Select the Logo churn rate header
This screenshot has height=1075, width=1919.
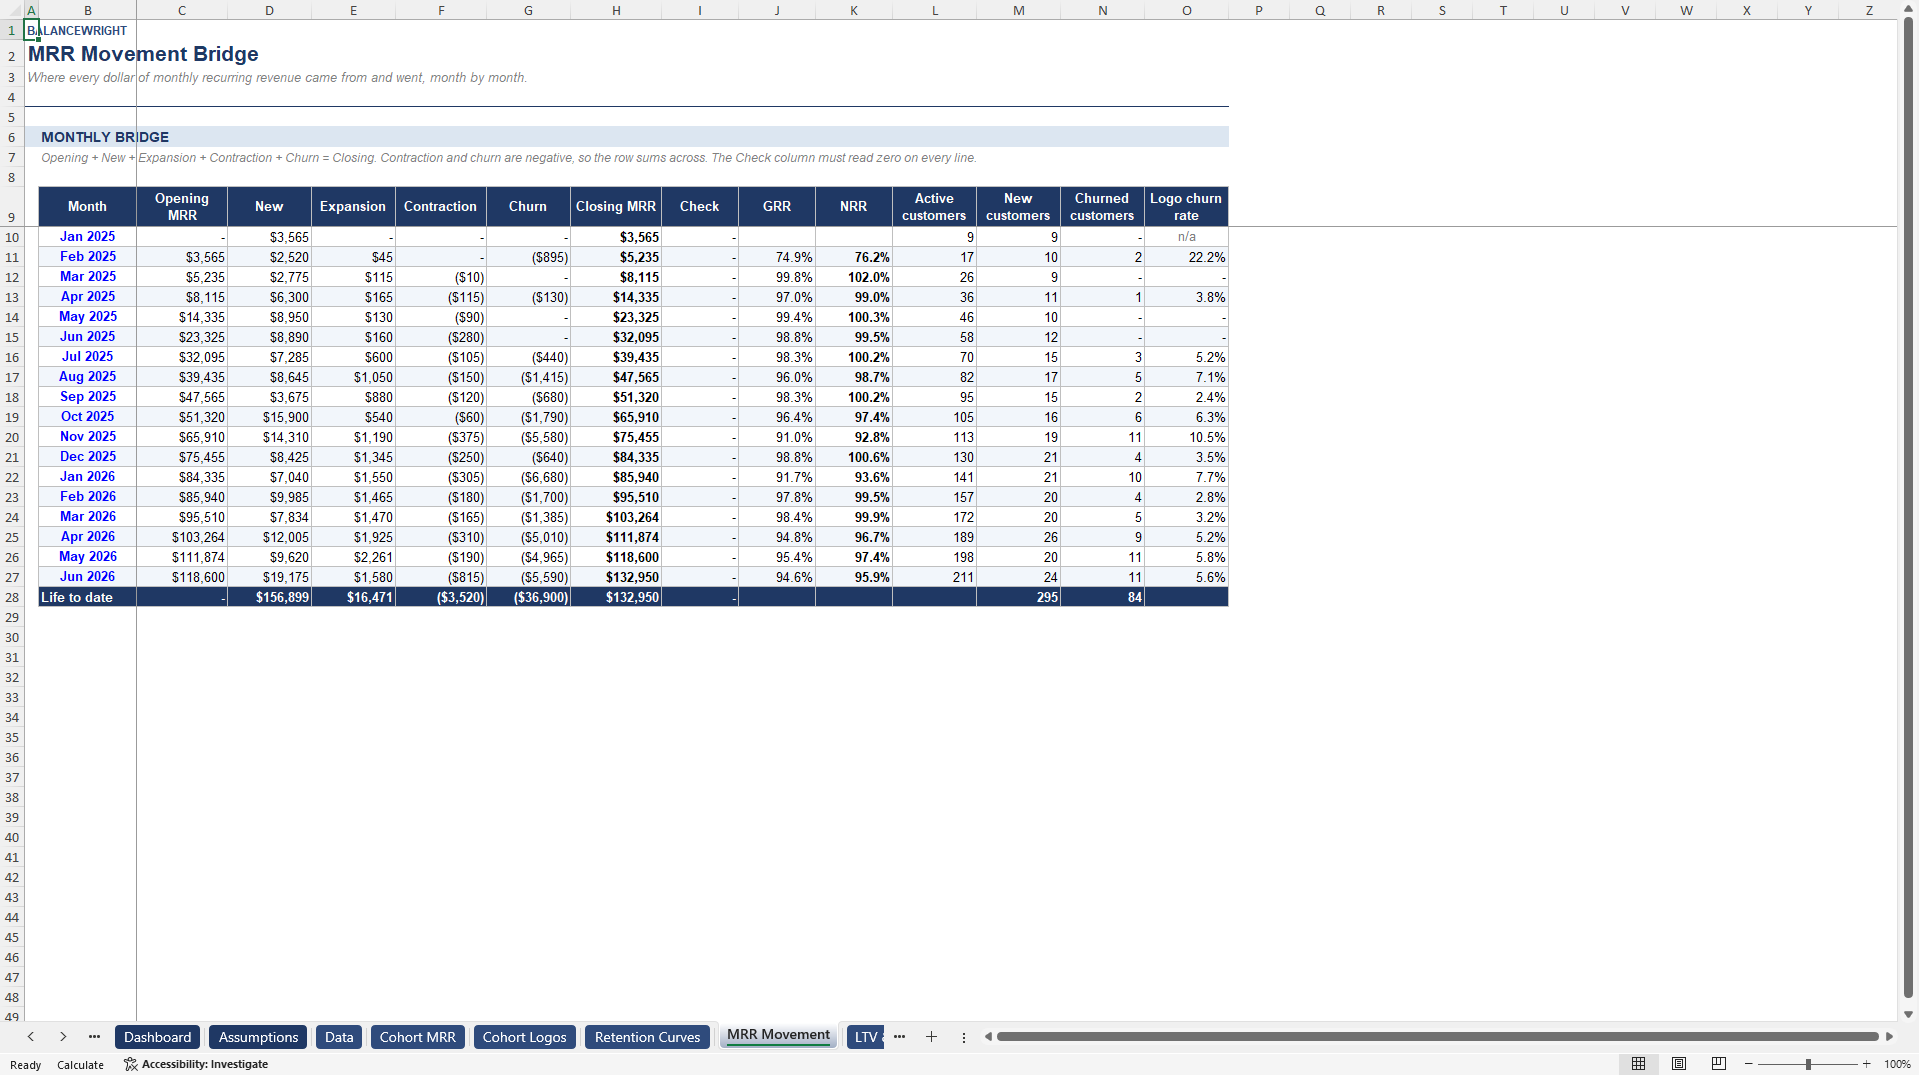point(1186,207)
